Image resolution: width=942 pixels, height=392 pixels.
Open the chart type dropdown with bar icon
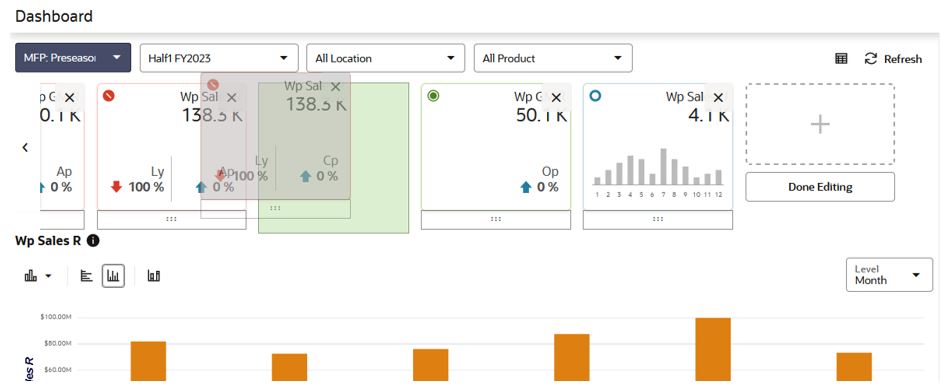coord(38,276)
